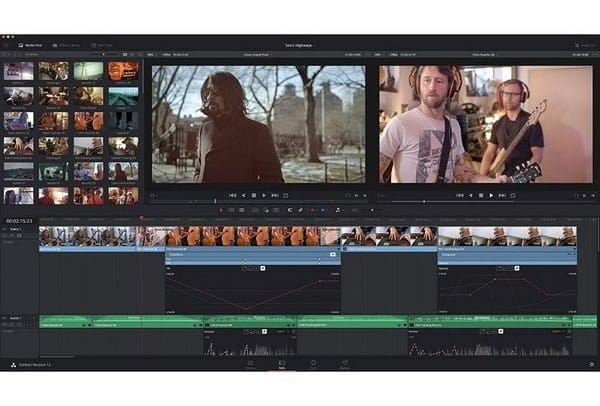
Task: Play reverse in the source viewer
Action: click(243, 196)
